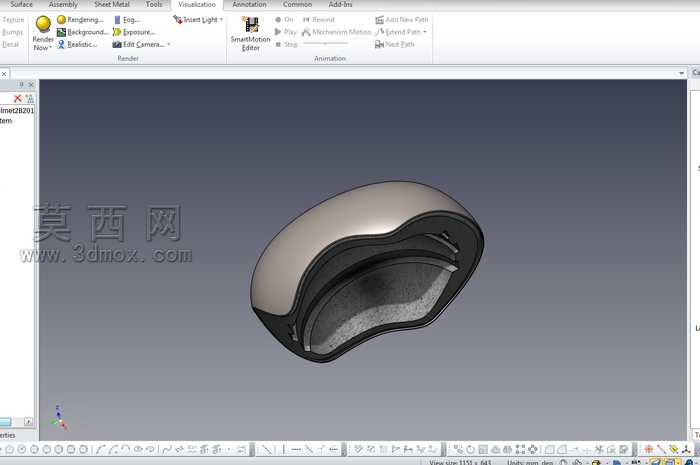This screenshot has width=700, height=465.
Task: Click the browser panel horizontal scrollbar thumb
Action: point(5,421)
